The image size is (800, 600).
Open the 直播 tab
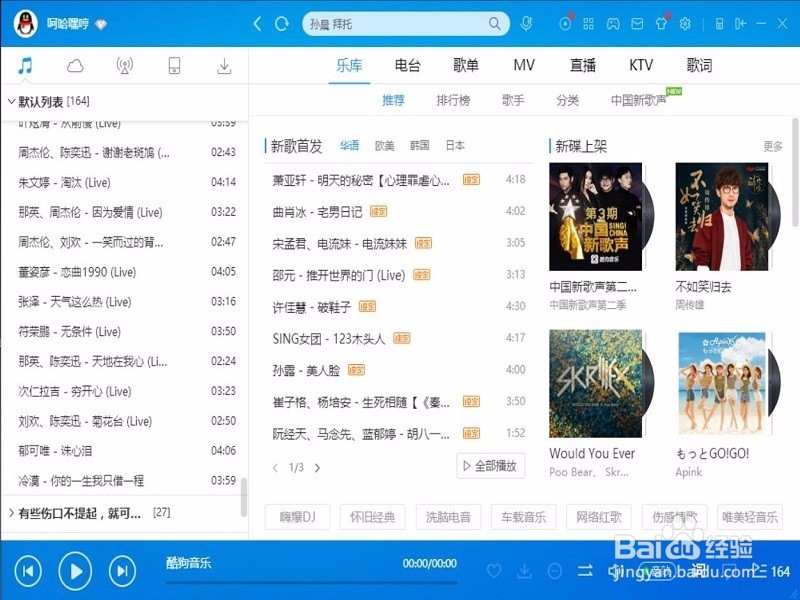tap(583, 65)
